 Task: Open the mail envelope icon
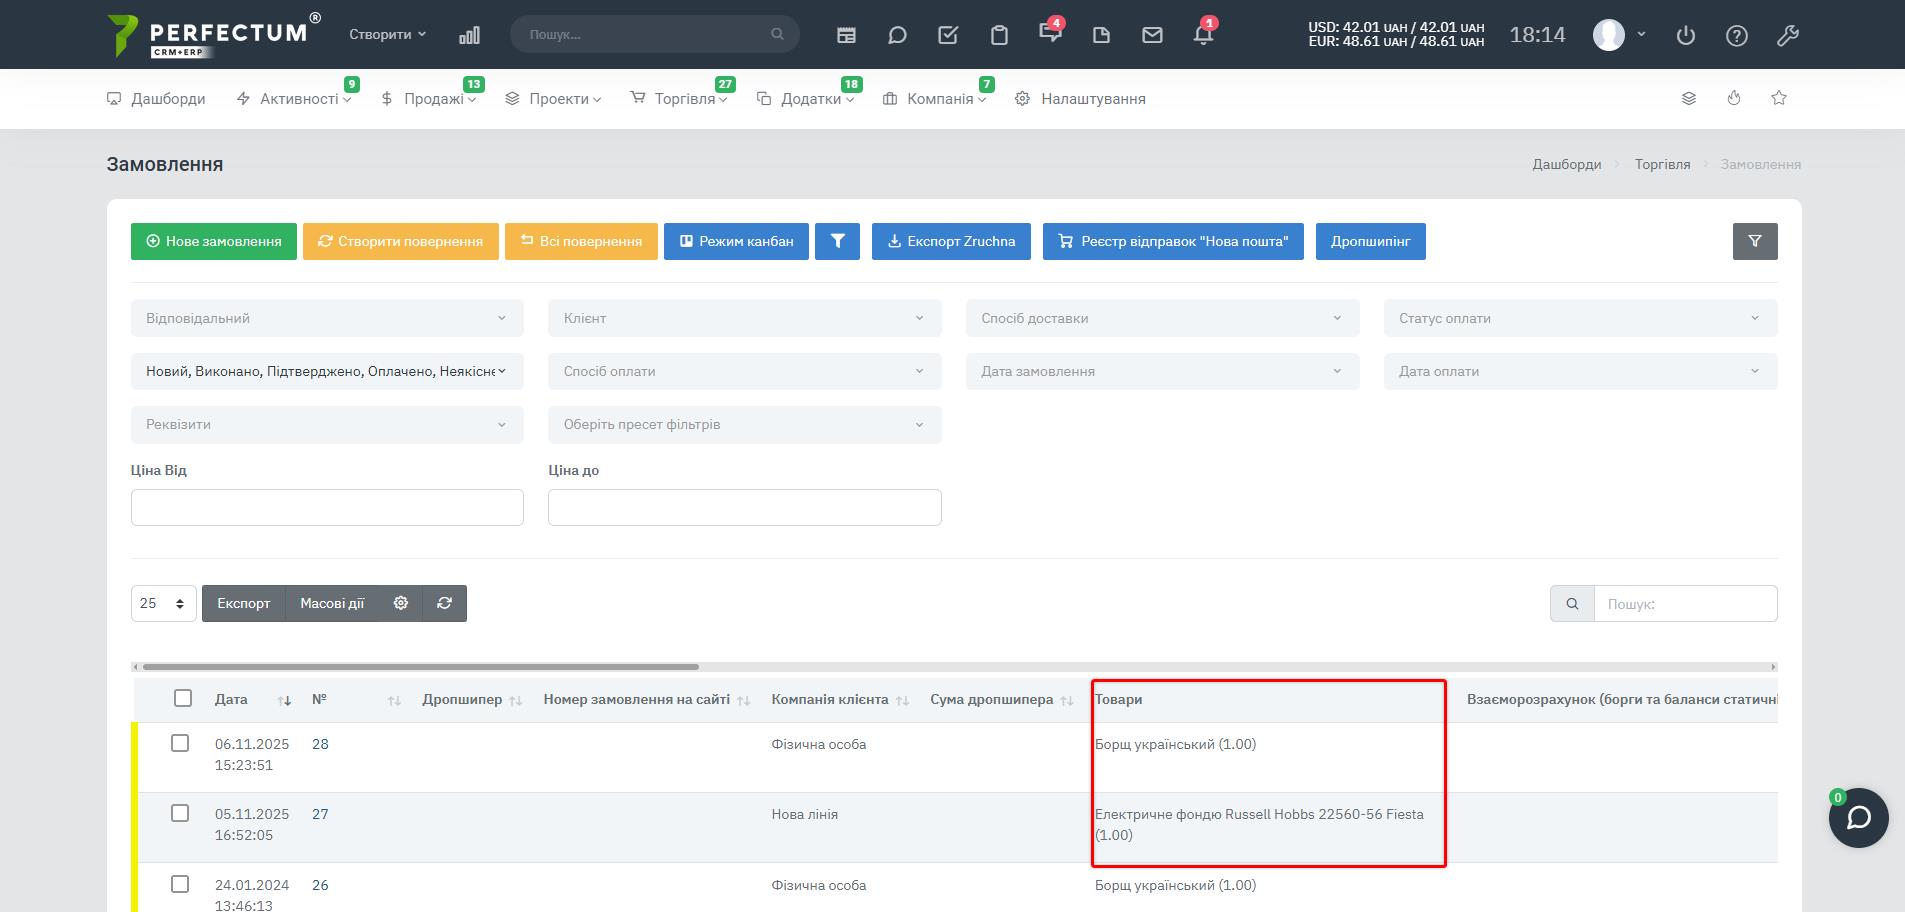1152,35
